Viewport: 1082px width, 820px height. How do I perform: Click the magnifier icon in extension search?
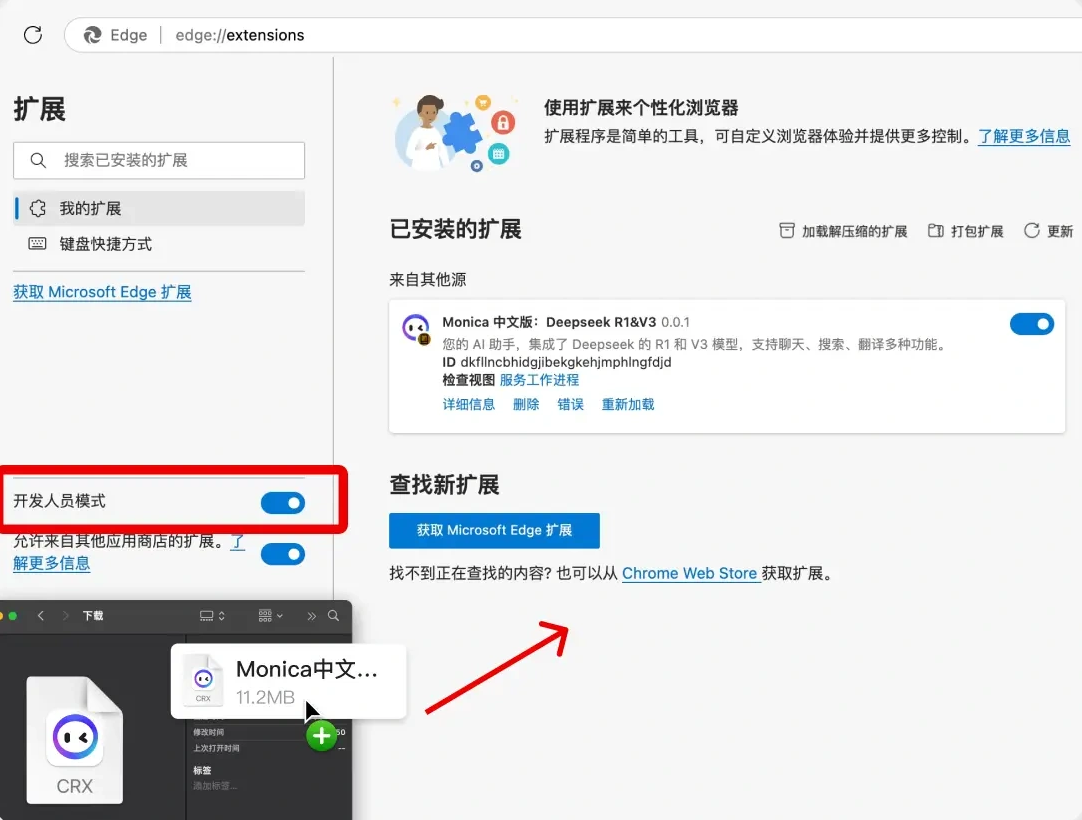click(39, 160)
